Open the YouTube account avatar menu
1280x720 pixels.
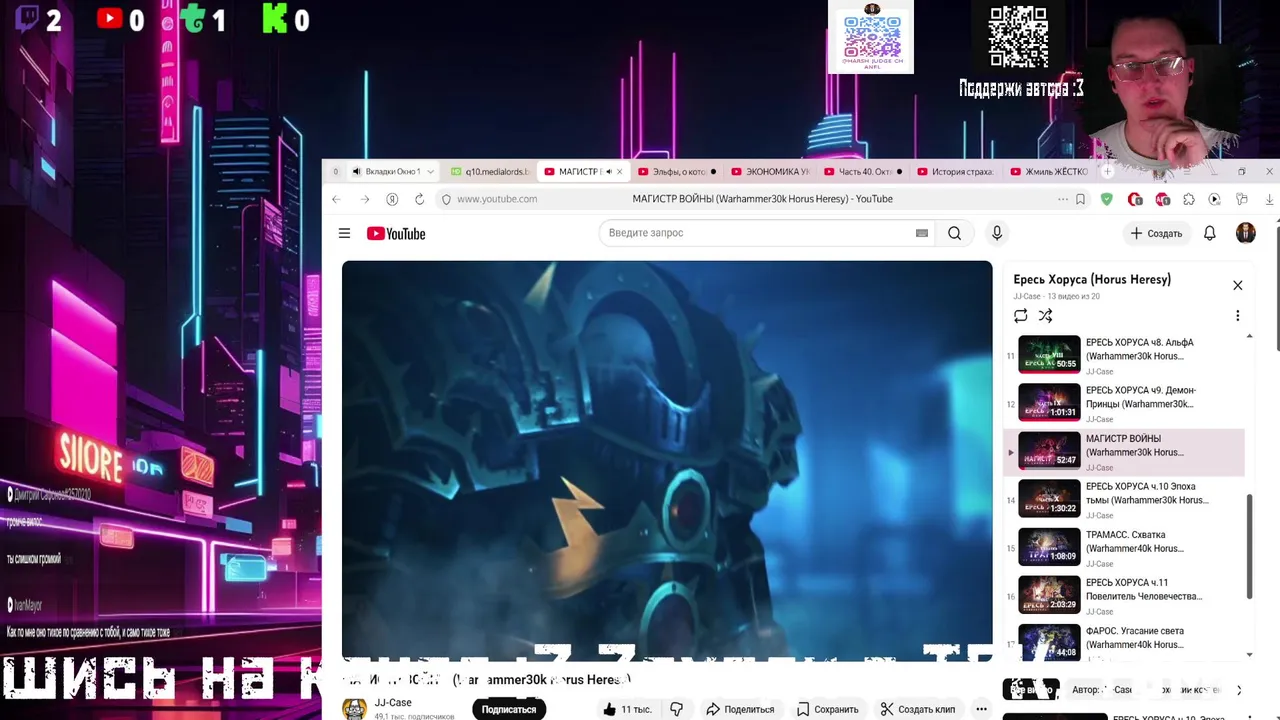[1245, 233]
